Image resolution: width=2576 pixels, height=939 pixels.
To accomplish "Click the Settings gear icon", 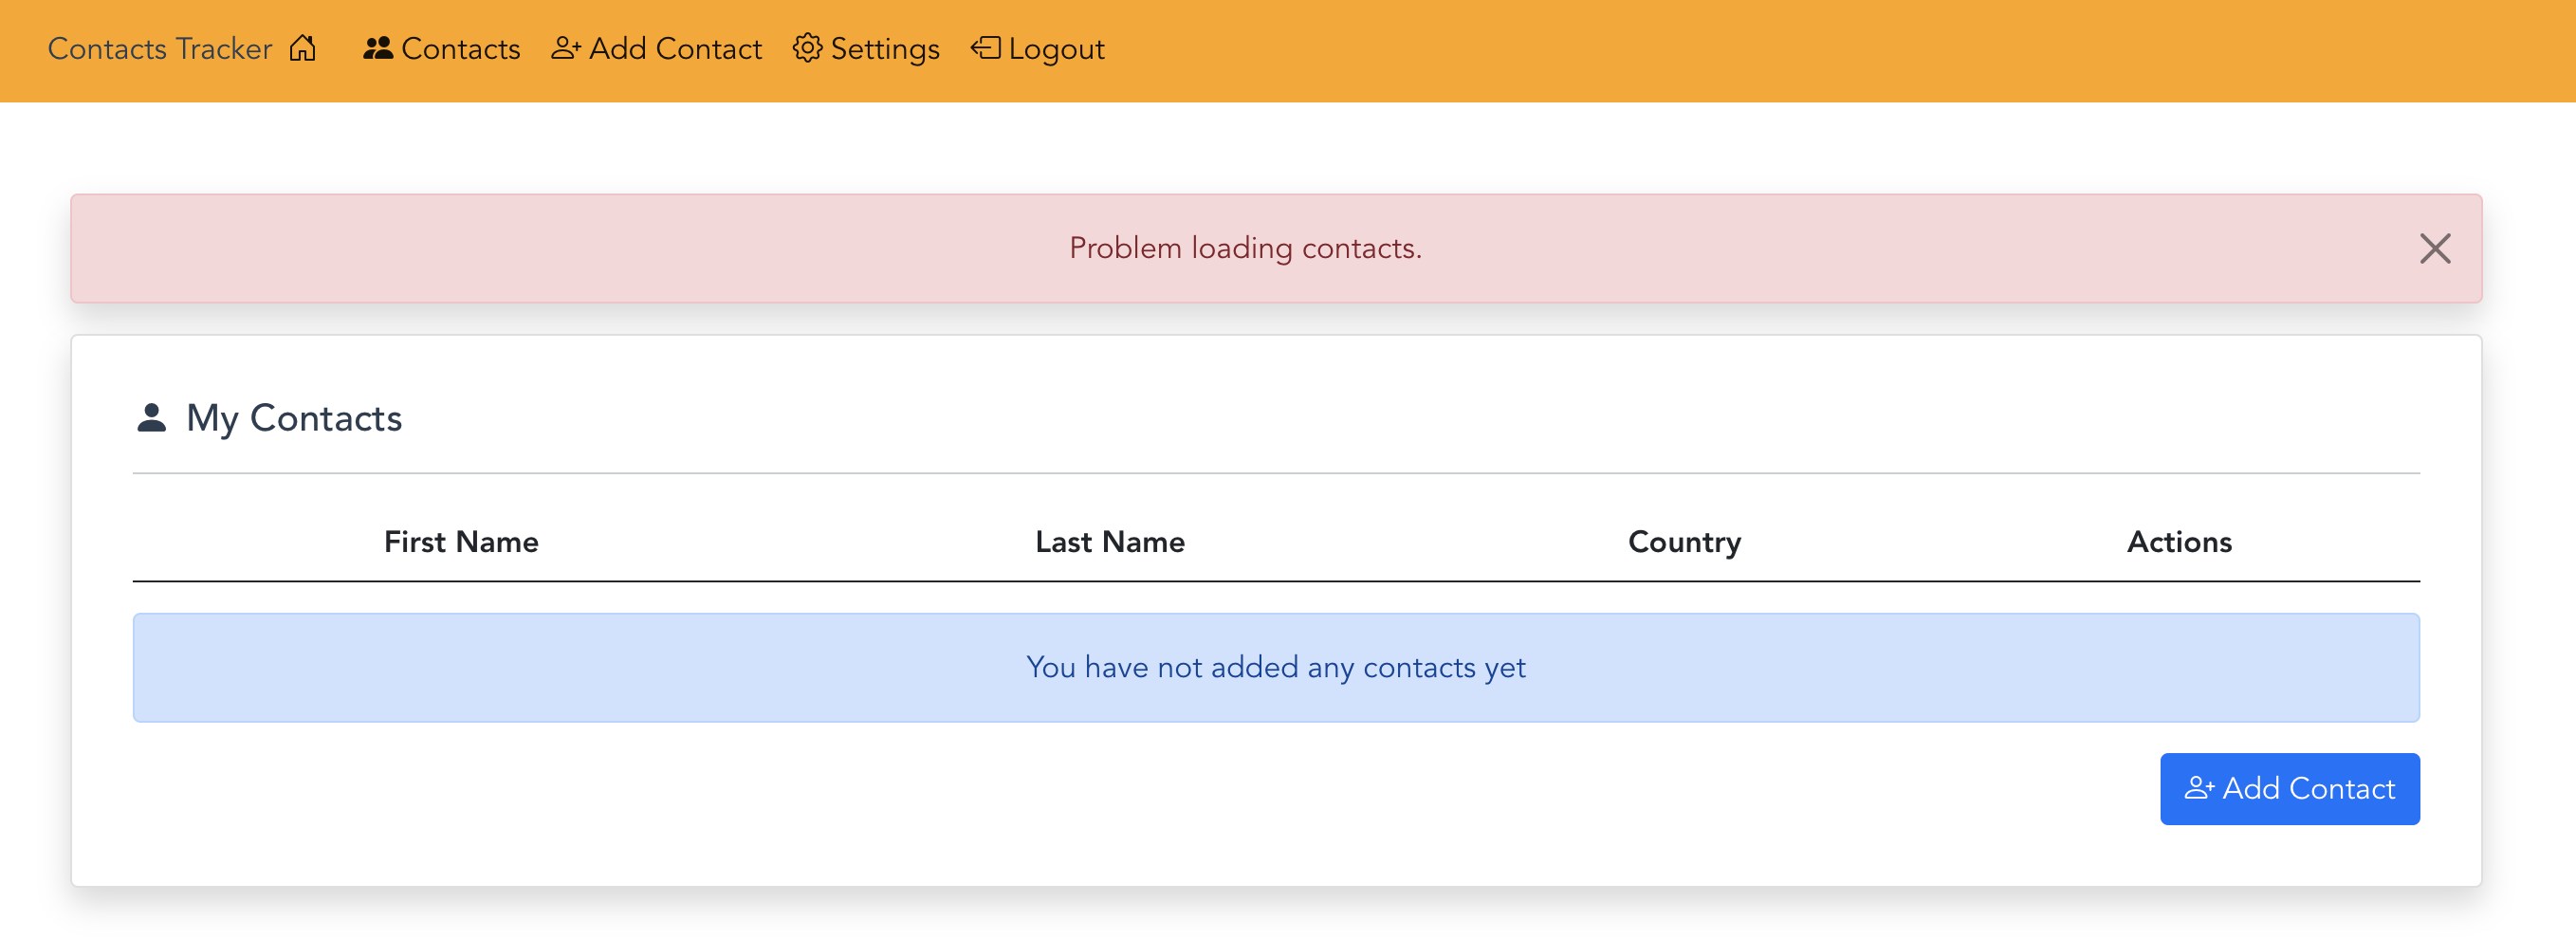I will [807, 48].
